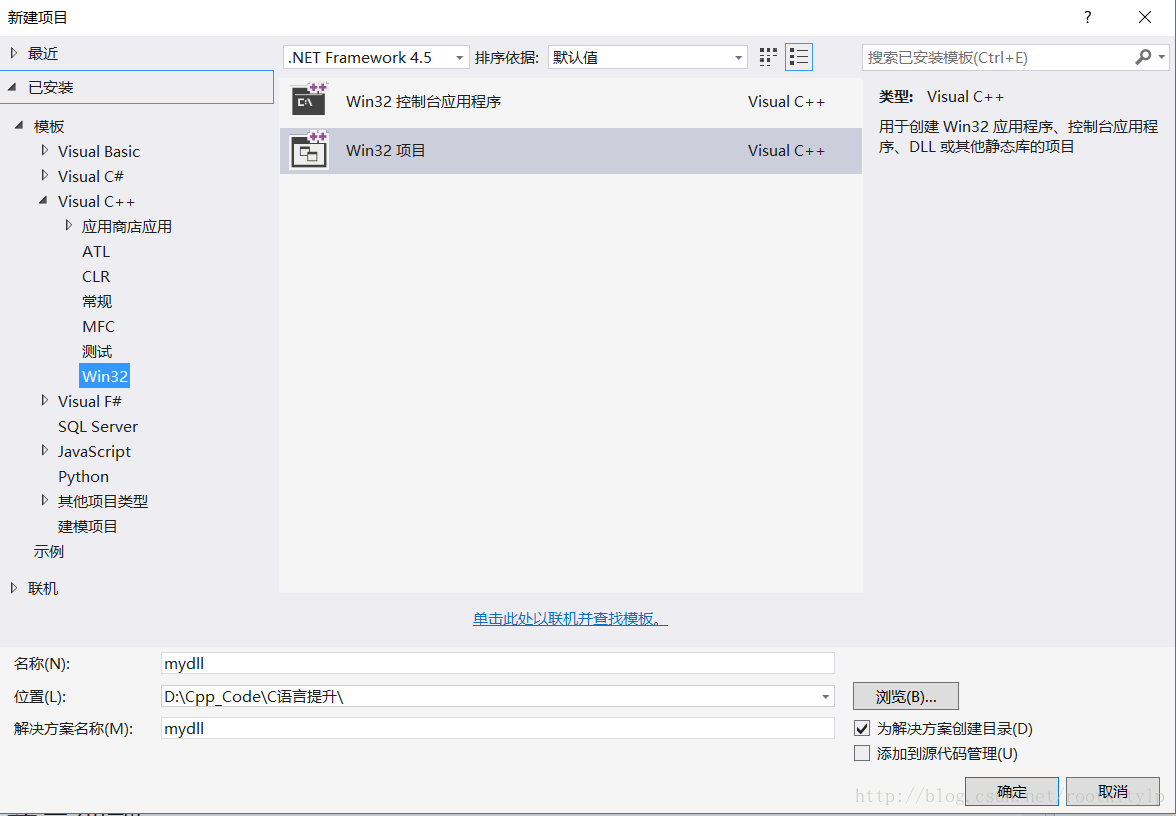
Task: Click the 单击此处以联机并查找模板 link
Action: [x=570, y=618]
